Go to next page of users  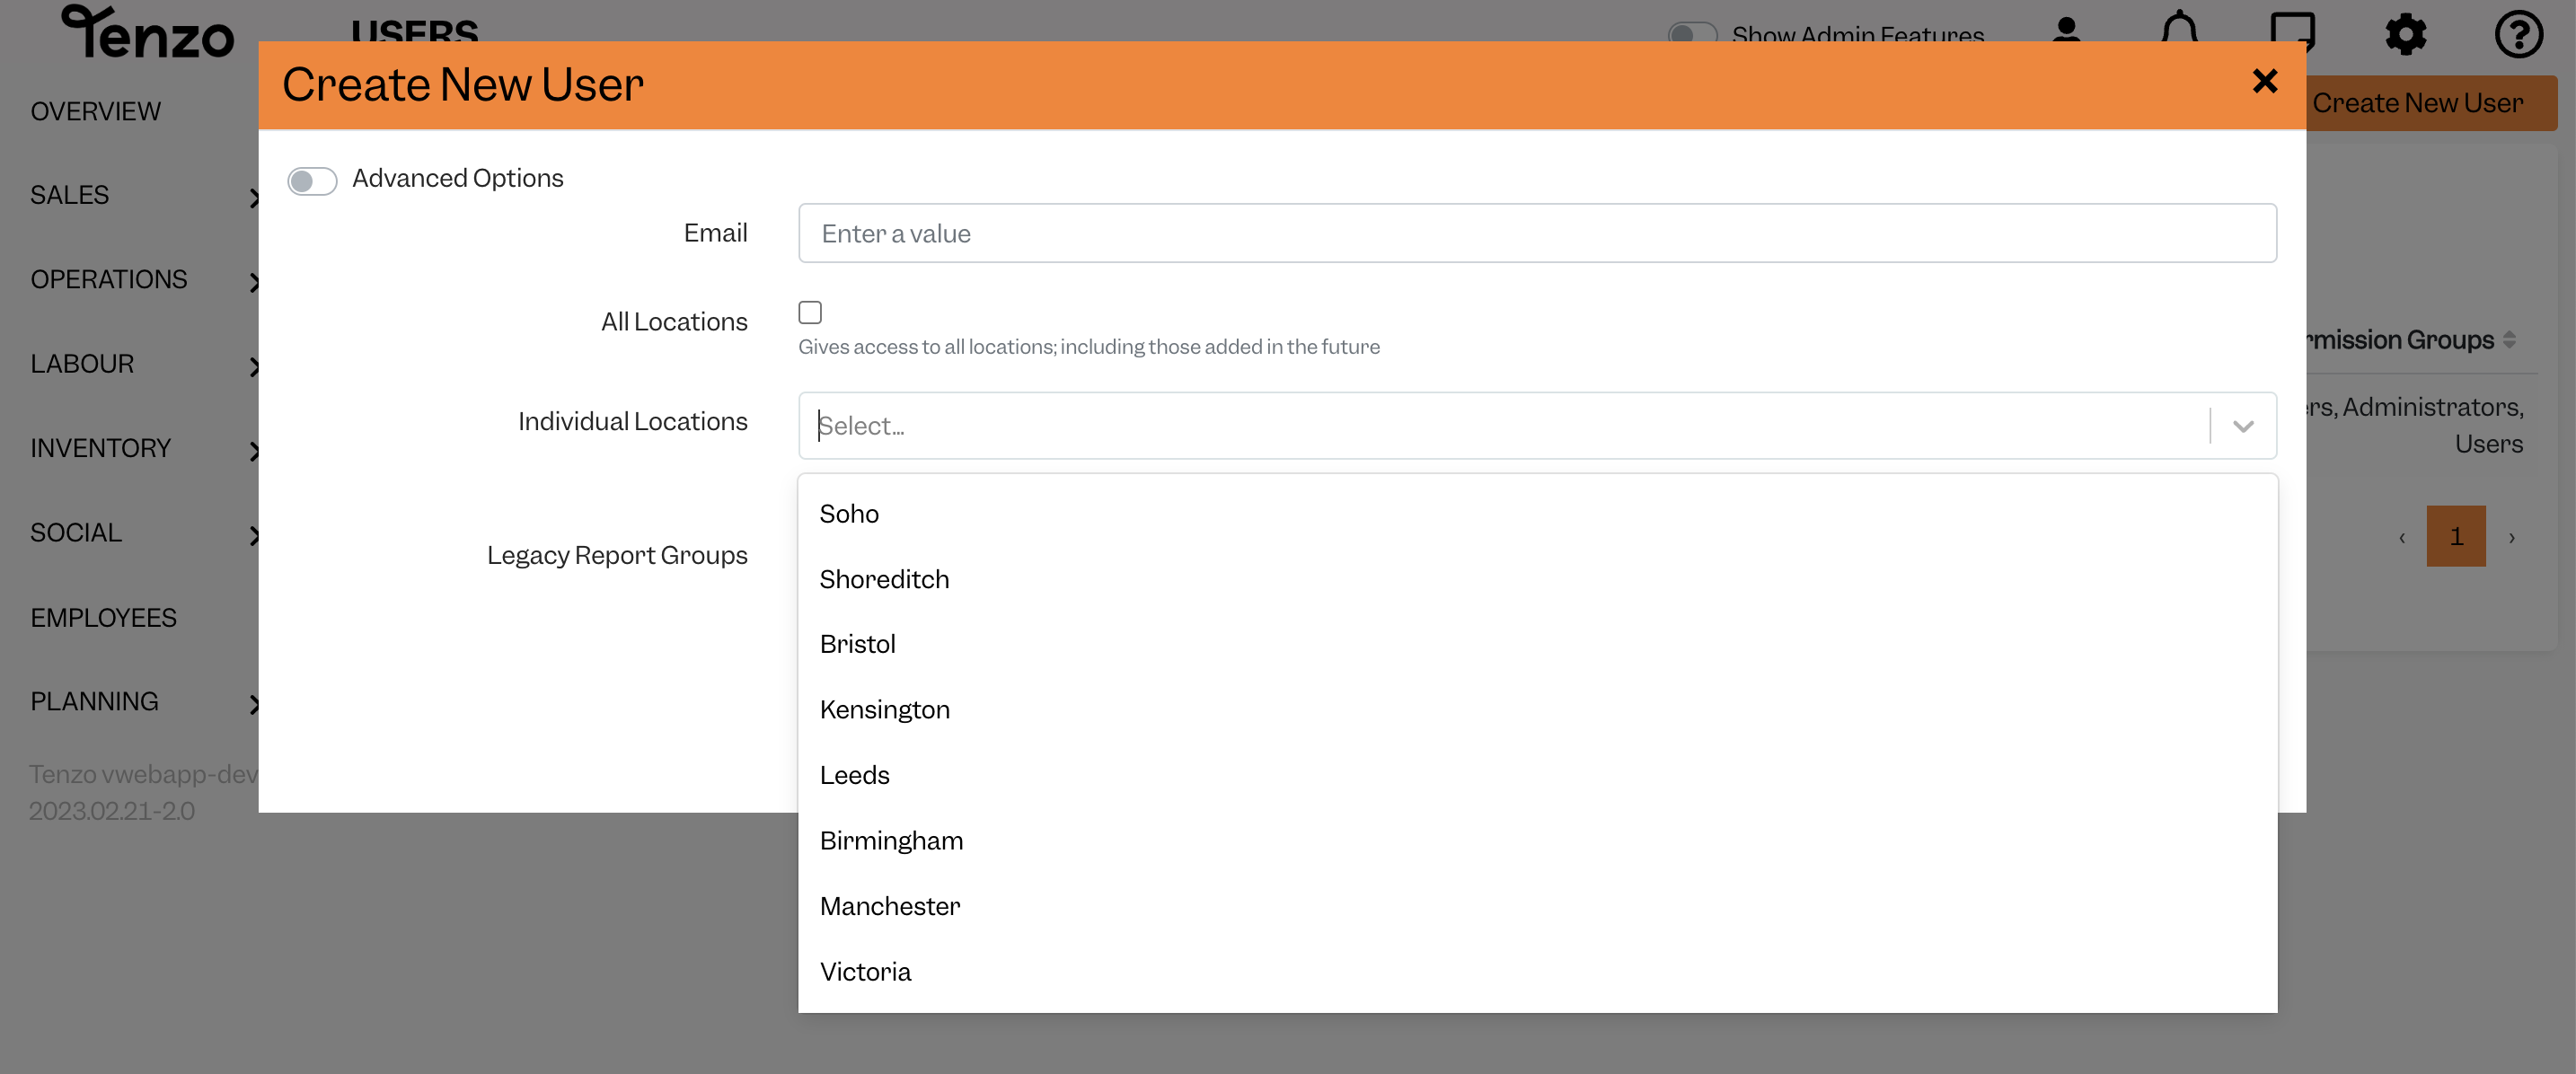pos(2511,537)
